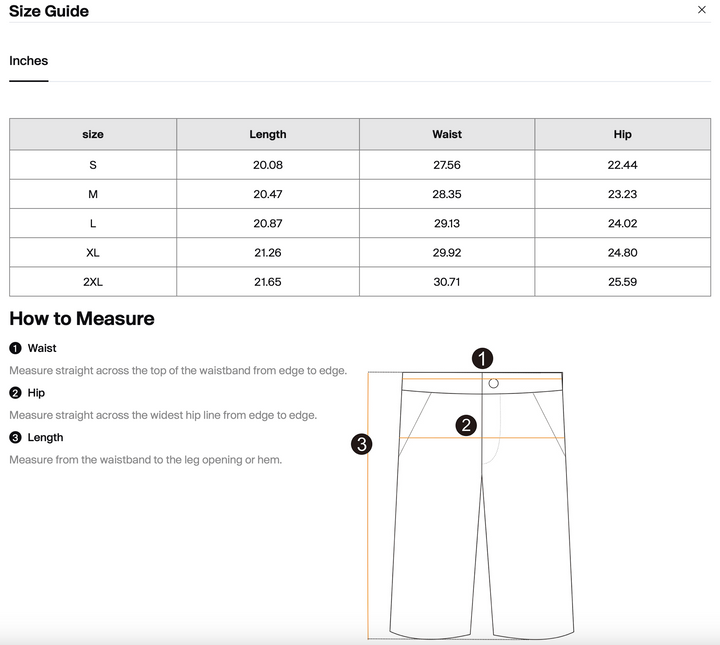This screenshot has width=720, height=645.
Task: Close the Size Guide dialog
Action: coord(702,10)
